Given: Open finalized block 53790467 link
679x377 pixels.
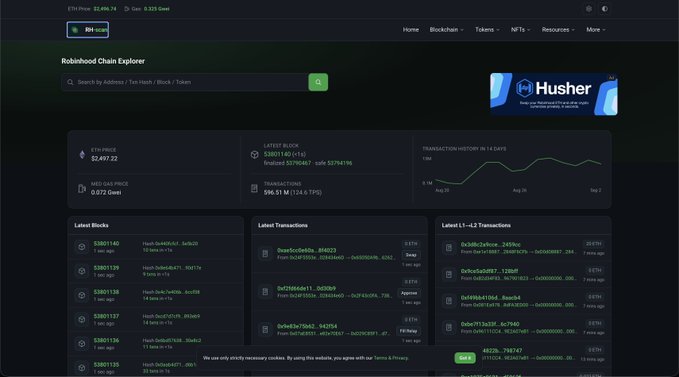Looking at the screenshot, I should tap(298, 163).
